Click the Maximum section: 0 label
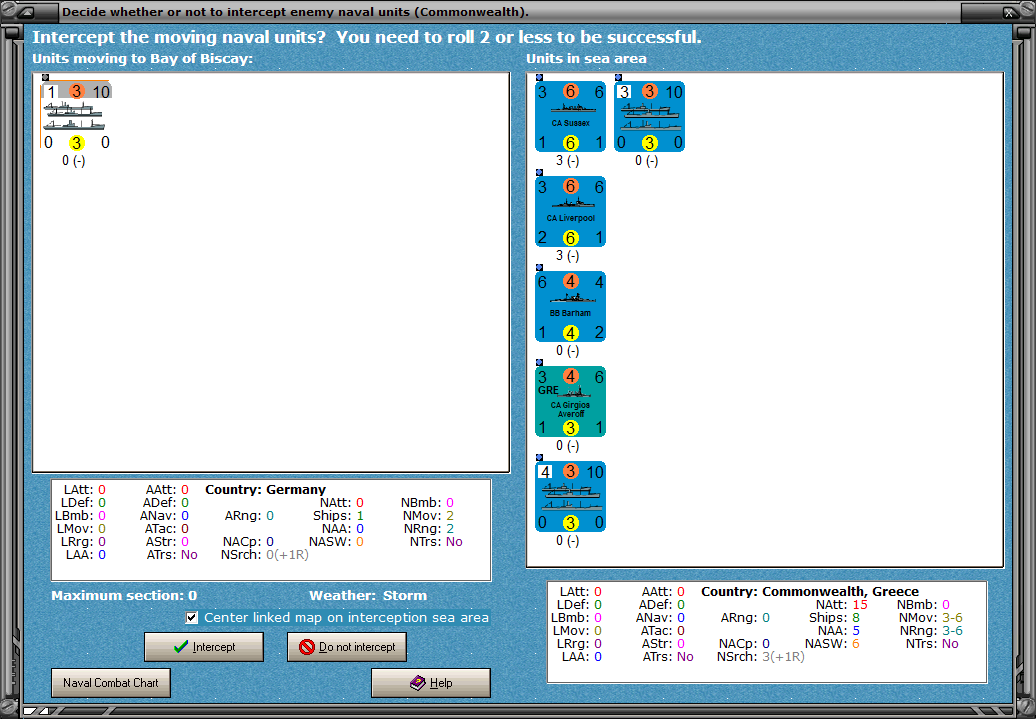Viewport: 1036px width, 719px height. 124,595
